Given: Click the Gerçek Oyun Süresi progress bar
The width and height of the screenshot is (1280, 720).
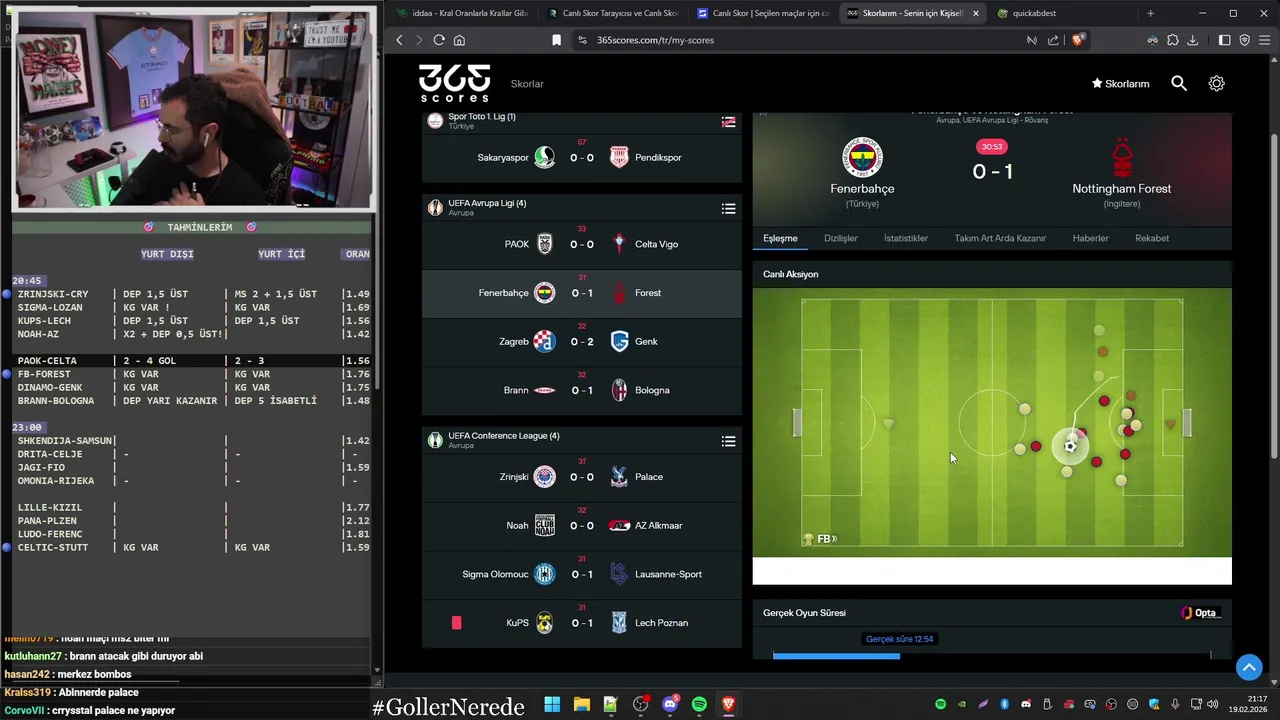Looking at the screenshot, I should pos(992,656).
